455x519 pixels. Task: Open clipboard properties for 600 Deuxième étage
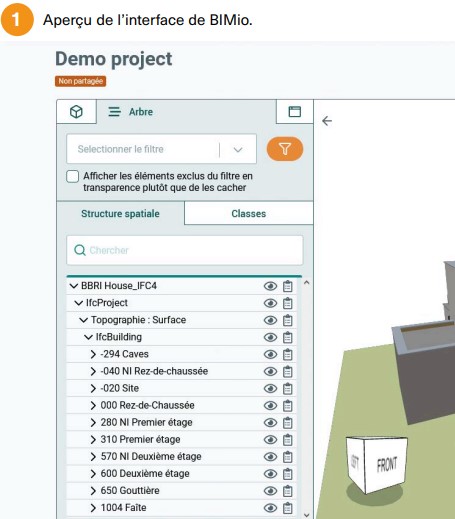coord(288,474)
